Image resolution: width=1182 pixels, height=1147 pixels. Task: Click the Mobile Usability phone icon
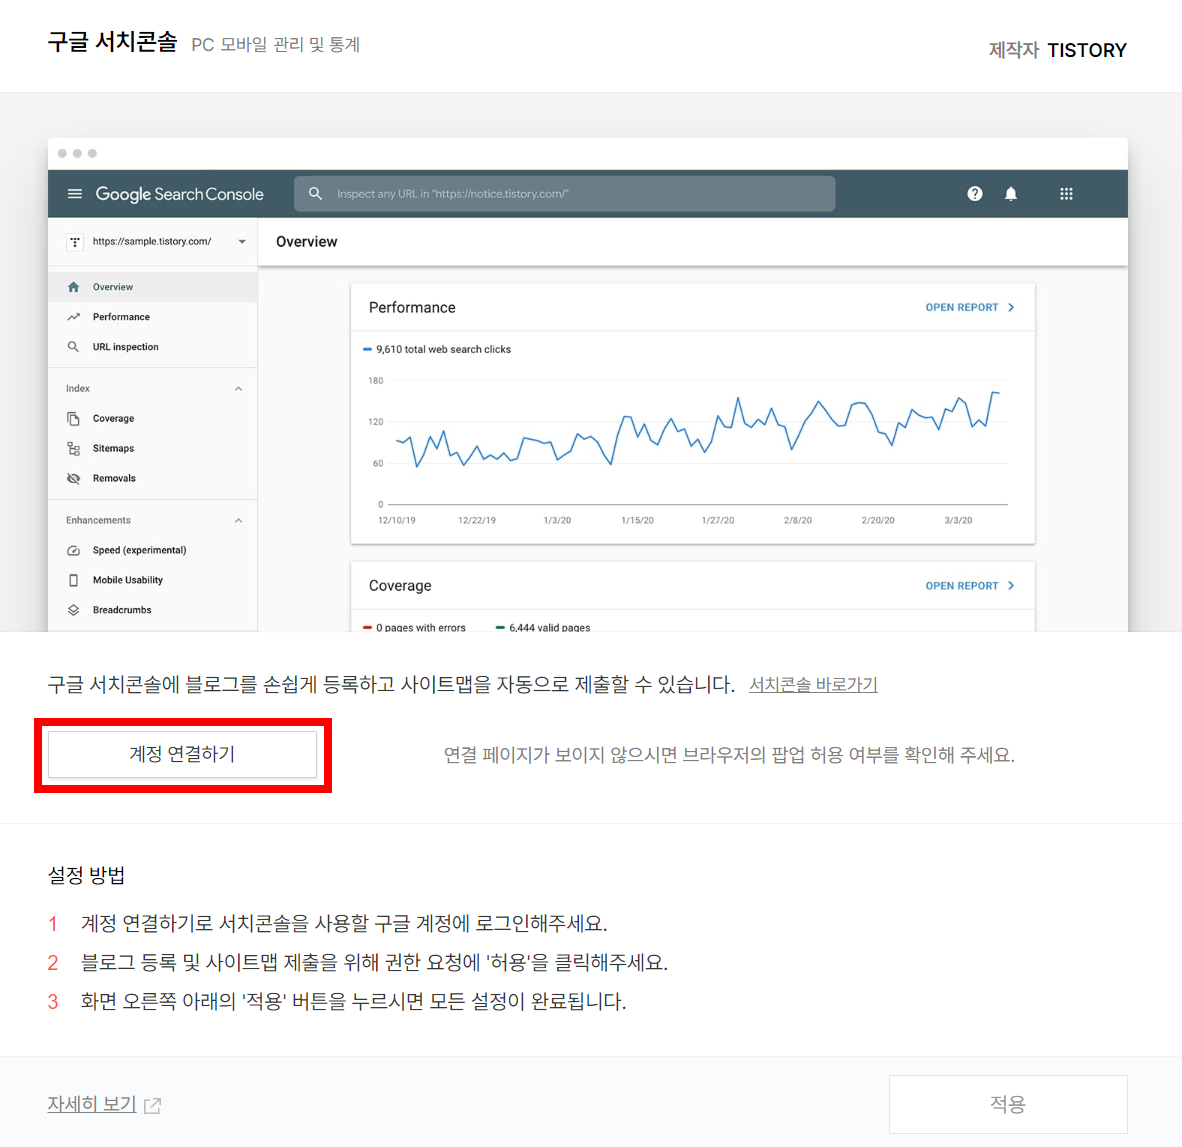73,580
